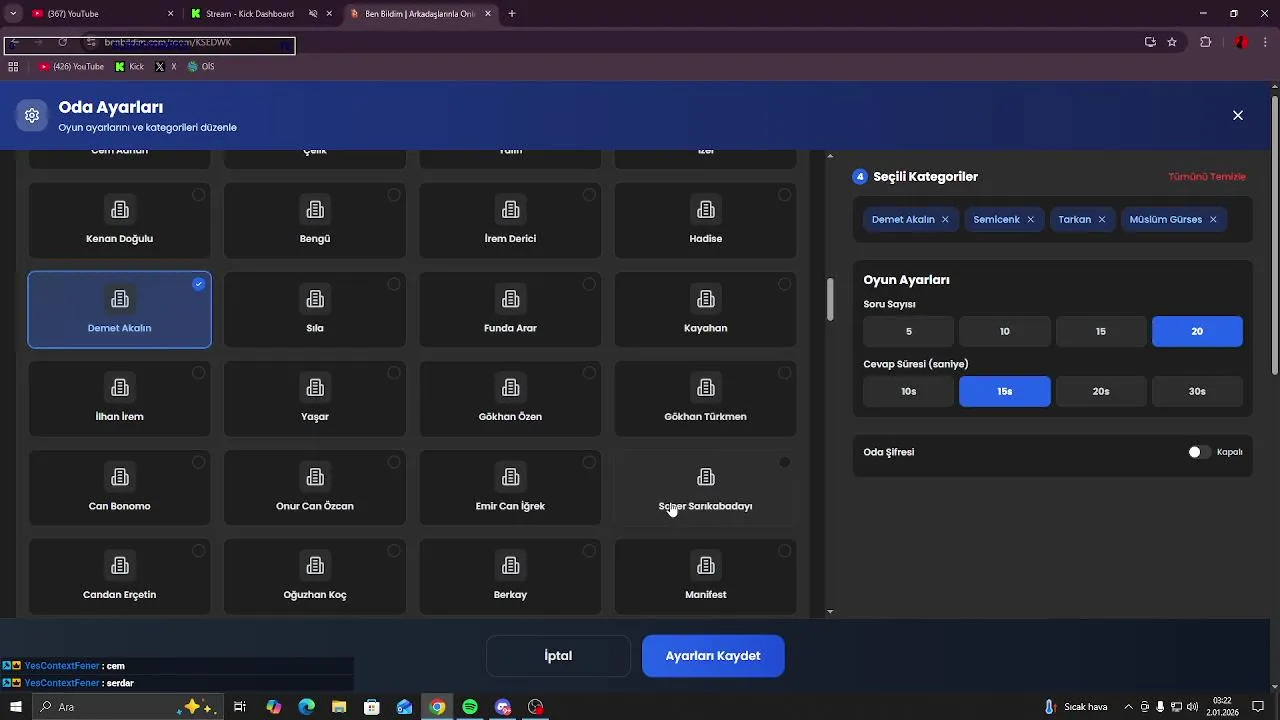Close the Oda Ayarları dialog
Image resolution: width=1280 pixels, height=720 pixels.
pos(1238,115)
